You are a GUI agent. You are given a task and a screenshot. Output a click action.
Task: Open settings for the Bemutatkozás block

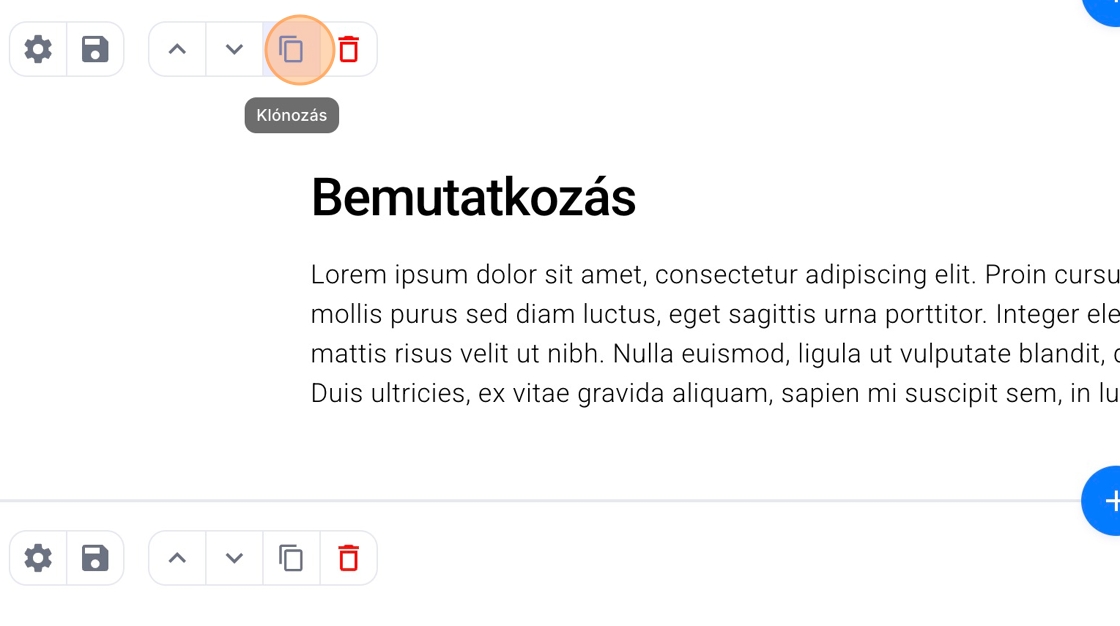(38, 49)
